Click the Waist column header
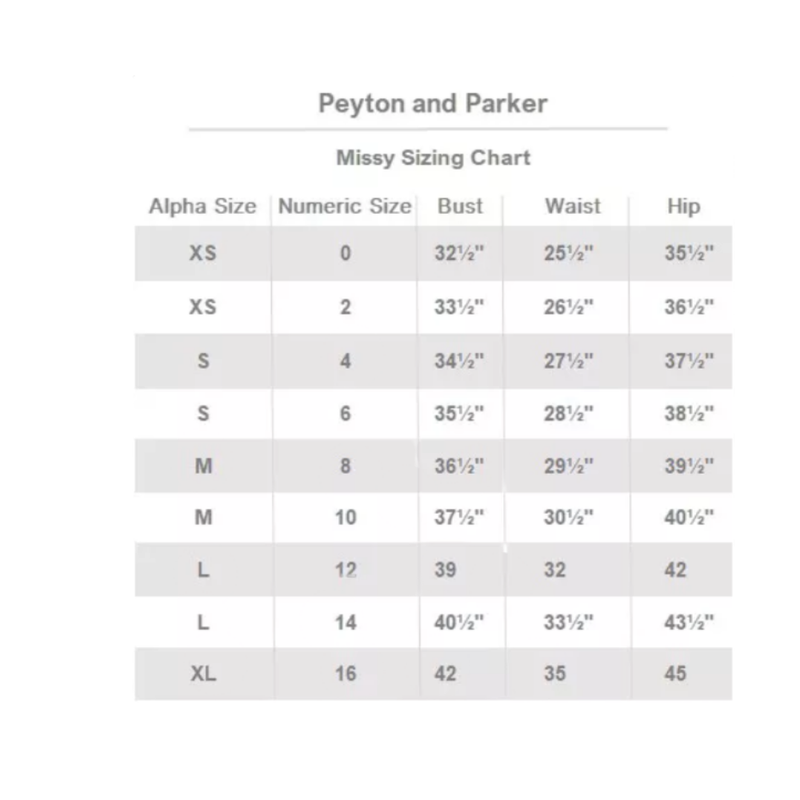This screenshot has width=800, height=800. [573, 207]
